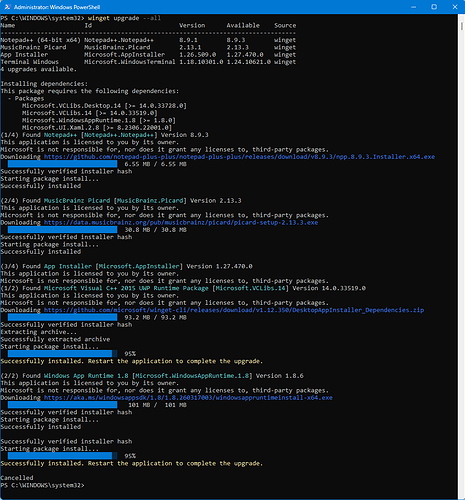This screenshot has width=465, height=500.
Task: Click the Picard 30.8 MB progress bar
Action: tap(62, 230)
